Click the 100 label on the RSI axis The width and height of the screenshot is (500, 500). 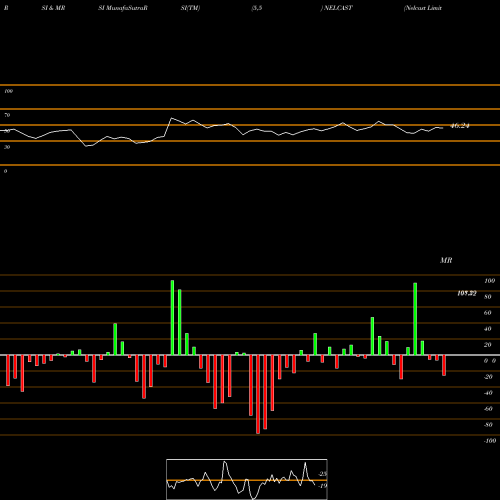pyautogui.click(x=8, y=91)
